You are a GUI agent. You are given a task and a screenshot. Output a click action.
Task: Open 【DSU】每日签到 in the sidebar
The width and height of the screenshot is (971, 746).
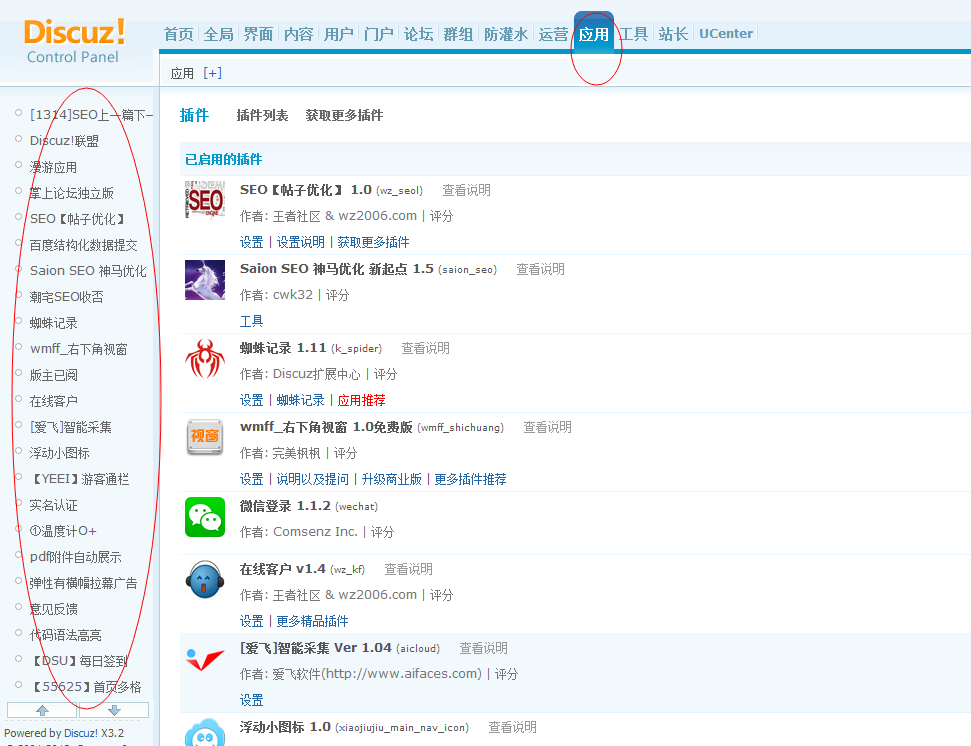(x=79, y=661)
